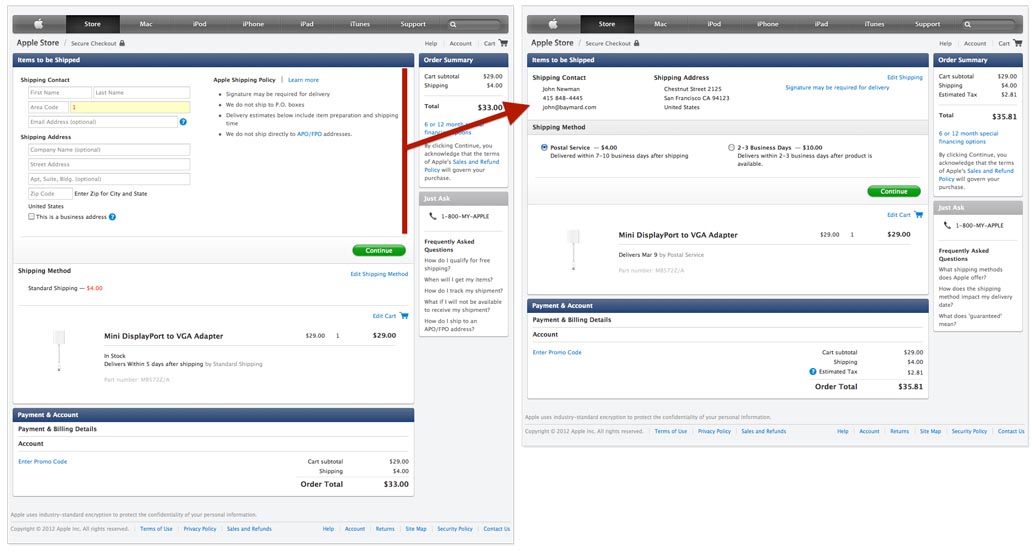The image size is (1032, 552).
Task: Click the Zip Code input field
Action: pyautogui.click(x=49, y=194)
